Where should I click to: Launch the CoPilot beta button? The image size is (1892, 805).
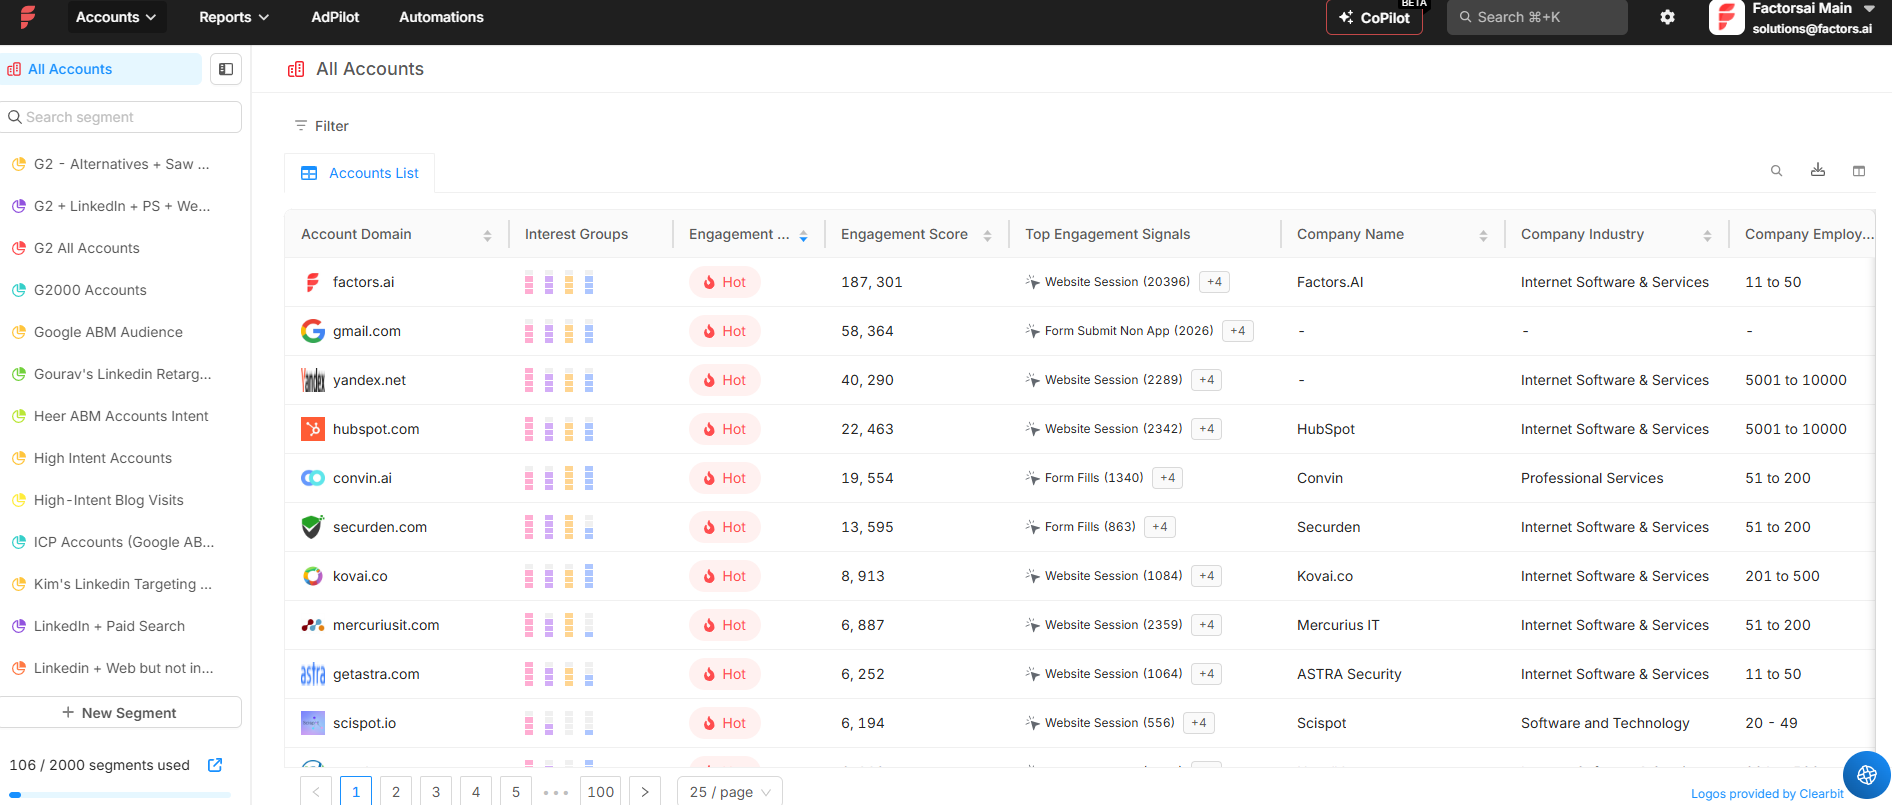1374,17
